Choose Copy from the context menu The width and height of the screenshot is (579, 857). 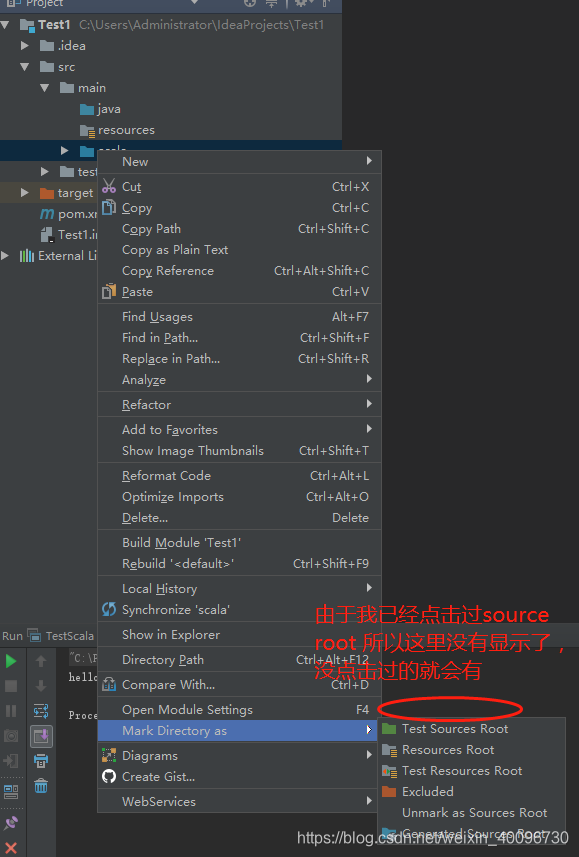[x=239, y=208]
